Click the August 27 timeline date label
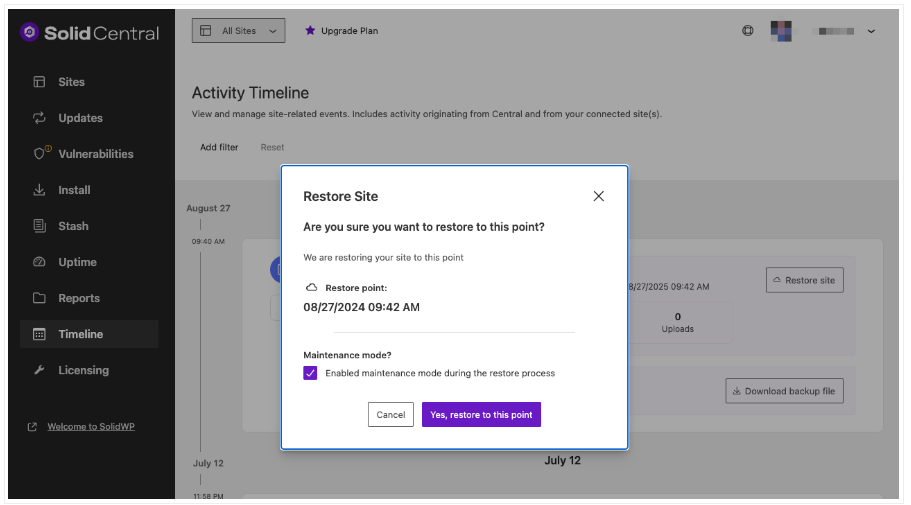 [x=208, y=208]
